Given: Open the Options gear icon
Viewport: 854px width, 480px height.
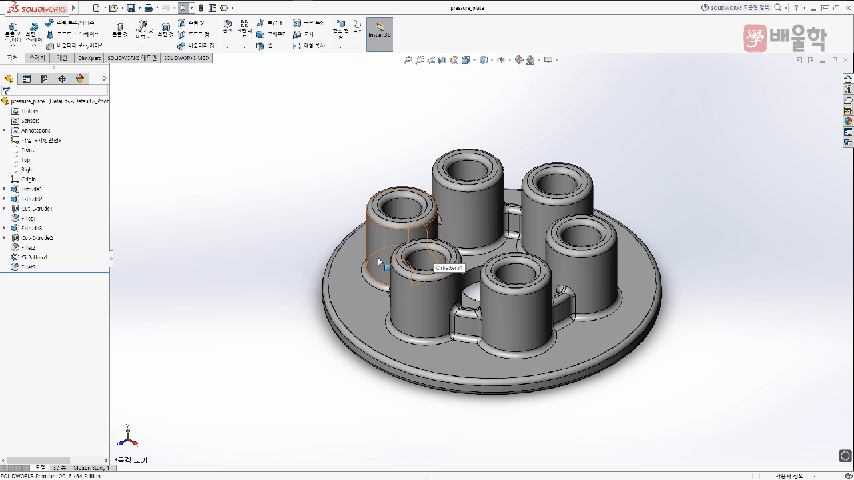Looking at the screenshot, I should click(224, 8).
